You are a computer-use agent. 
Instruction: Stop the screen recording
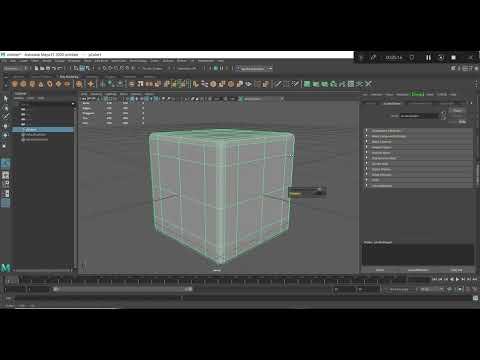coord(453,58)
